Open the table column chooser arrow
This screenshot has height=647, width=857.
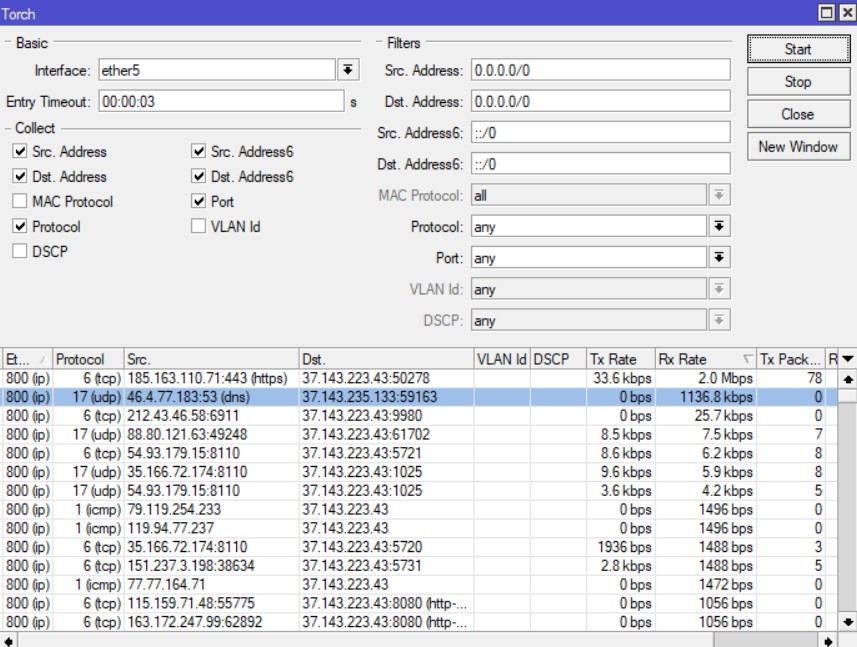[x=848, y=359]
